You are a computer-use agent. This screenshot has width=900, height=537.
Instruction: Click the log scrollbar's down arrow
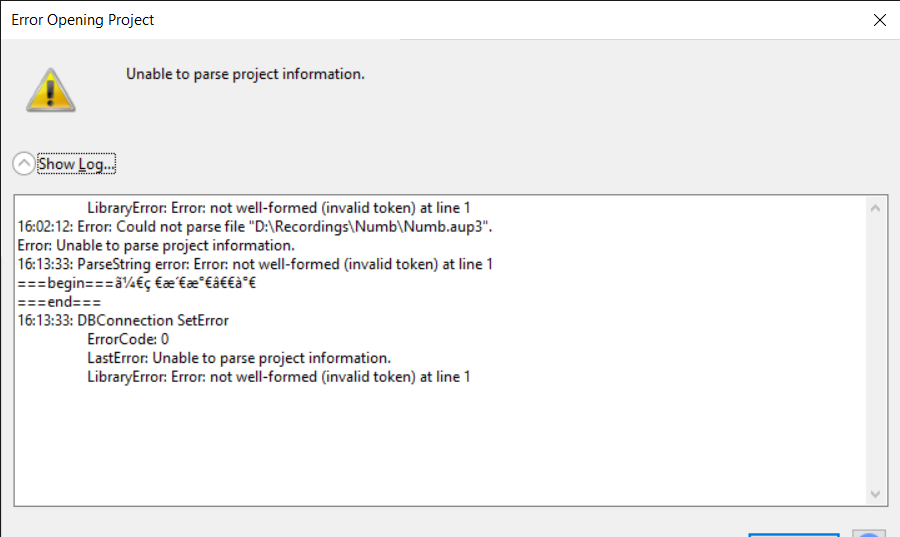(x=875, y=494)
